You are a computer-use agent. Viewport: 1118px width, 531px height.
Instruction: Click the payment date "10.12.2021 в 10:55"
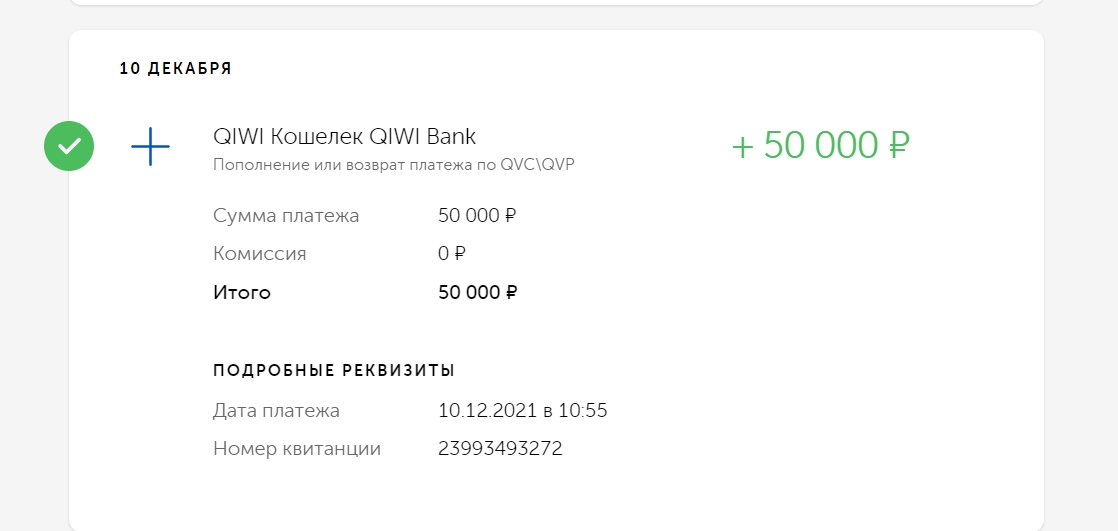click(522, 410)
